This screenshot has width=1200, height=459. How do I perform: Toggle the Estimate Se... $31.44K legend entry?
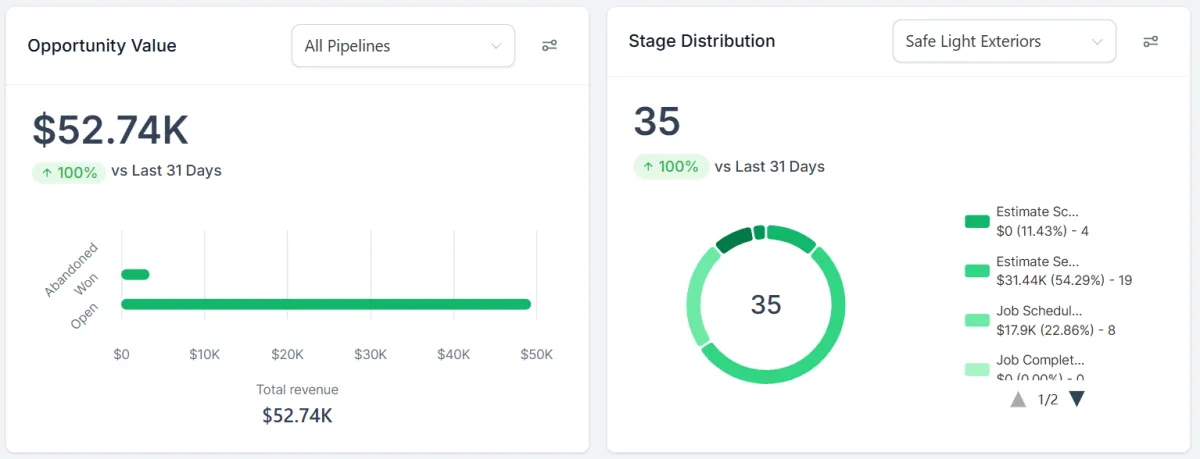(x=1036, y=271)
